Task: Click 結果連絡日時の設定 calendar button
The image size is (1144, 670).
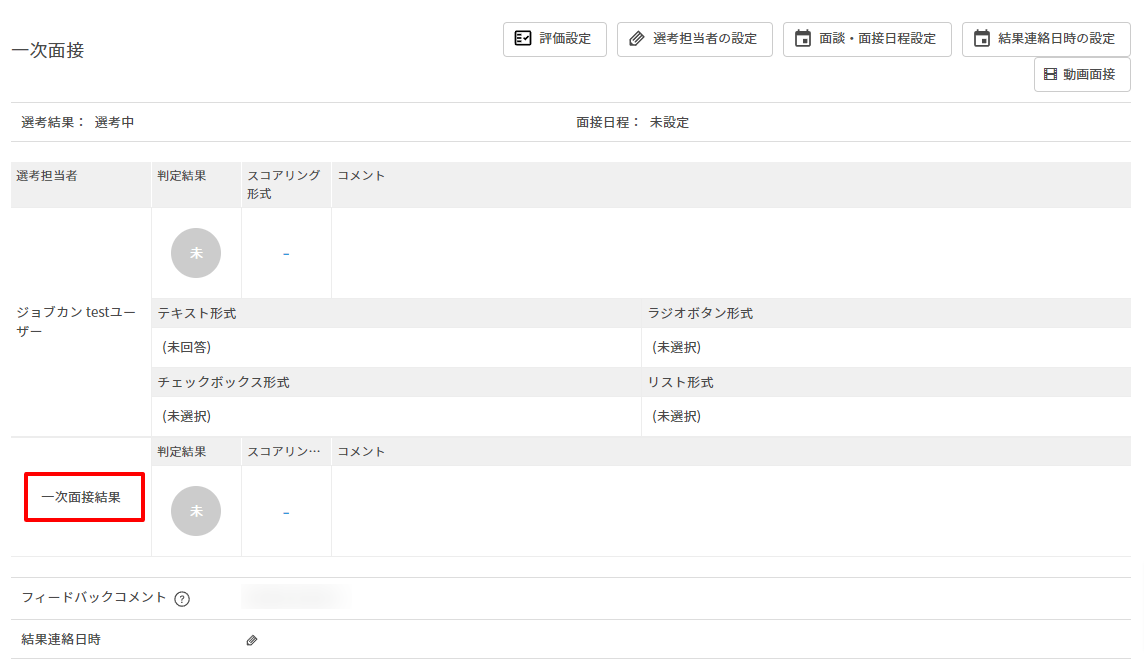Action: [1046, 39]
